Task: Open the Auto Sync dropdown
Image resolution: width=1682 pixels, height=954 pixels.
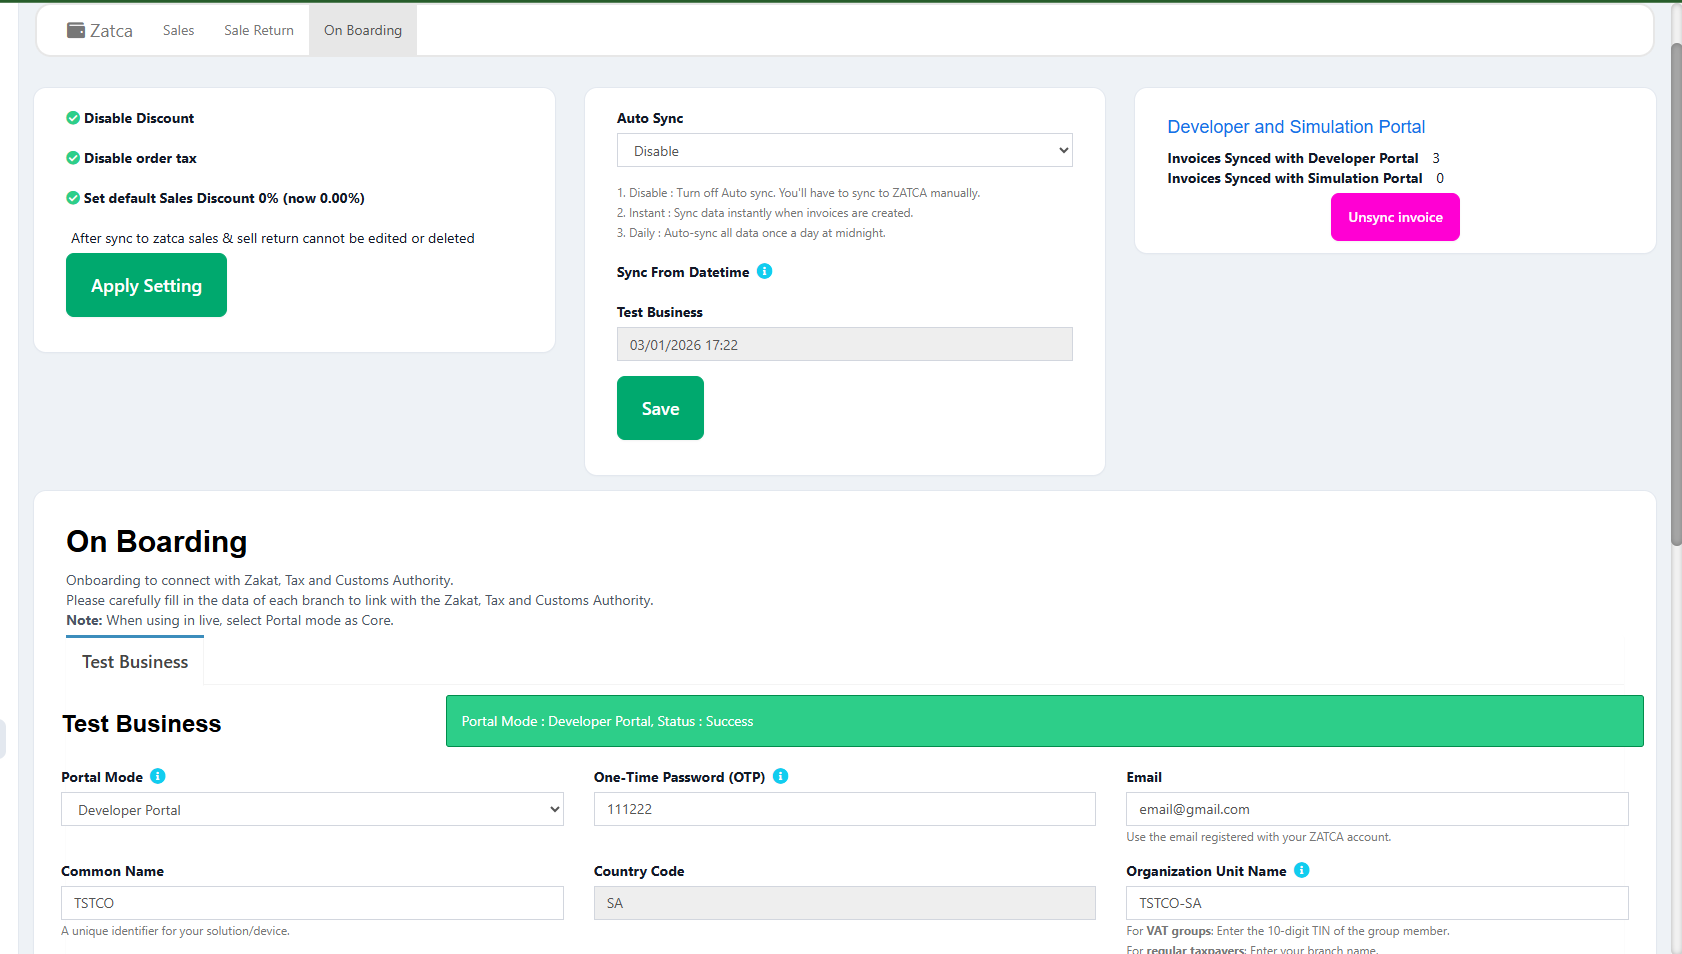Action: [844, 150]
